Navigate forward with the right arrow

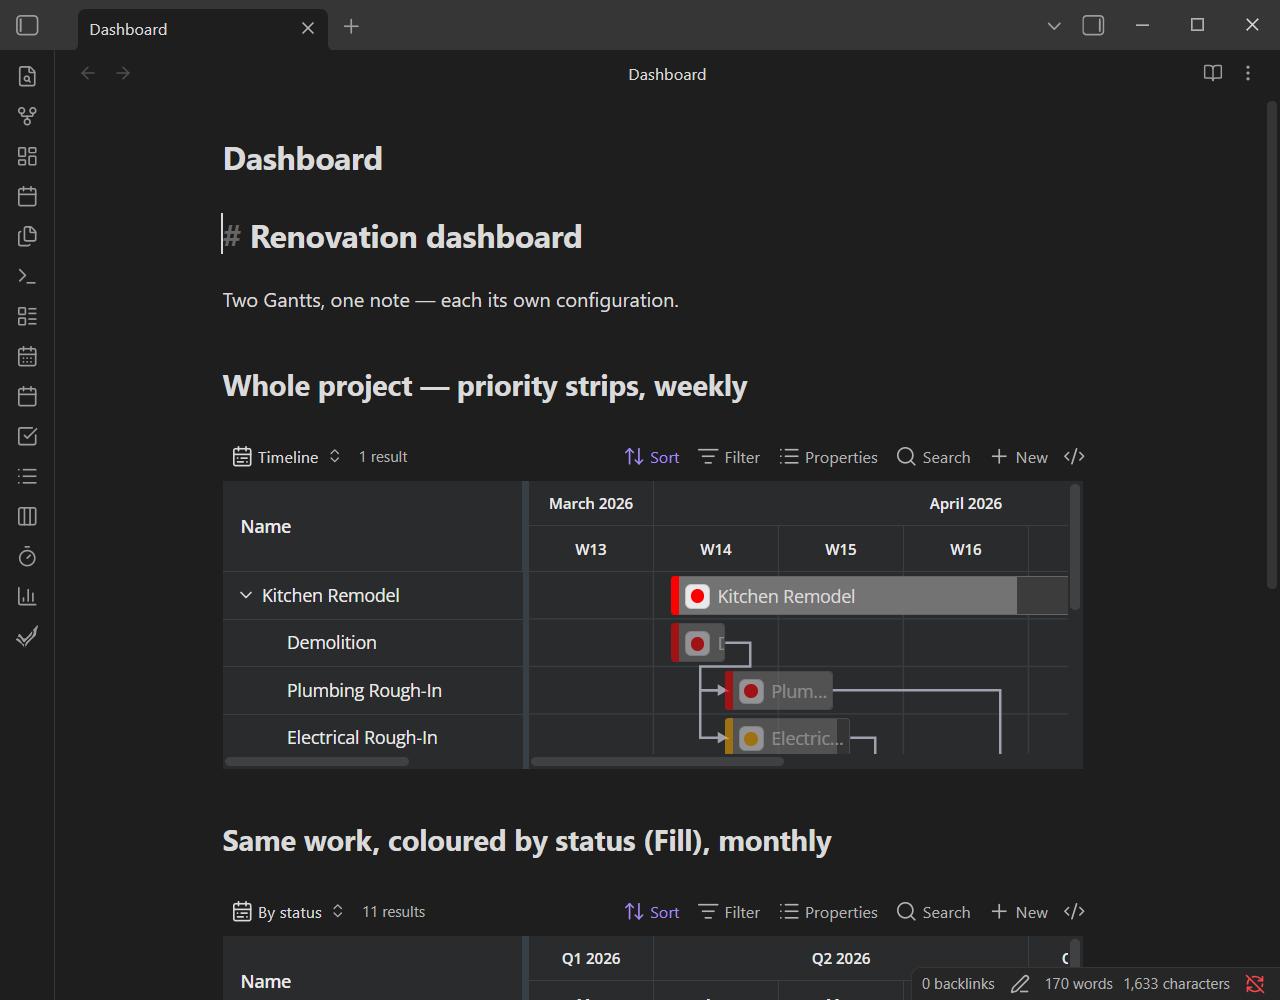(x=123, y=73)
